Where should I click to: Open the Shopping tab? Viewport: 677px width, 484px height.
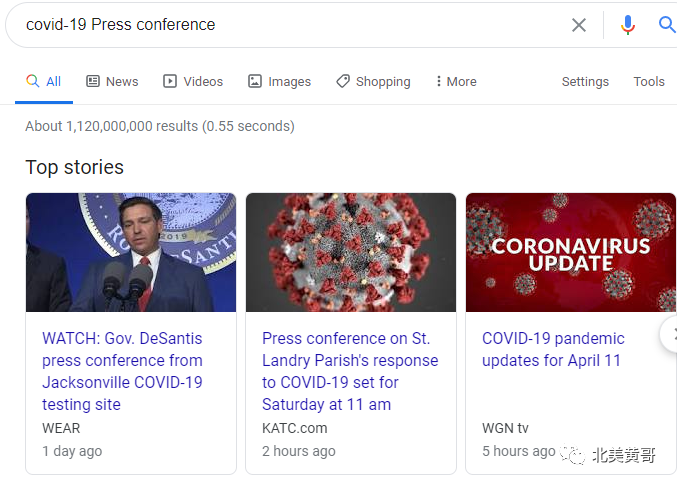(373, 81)
